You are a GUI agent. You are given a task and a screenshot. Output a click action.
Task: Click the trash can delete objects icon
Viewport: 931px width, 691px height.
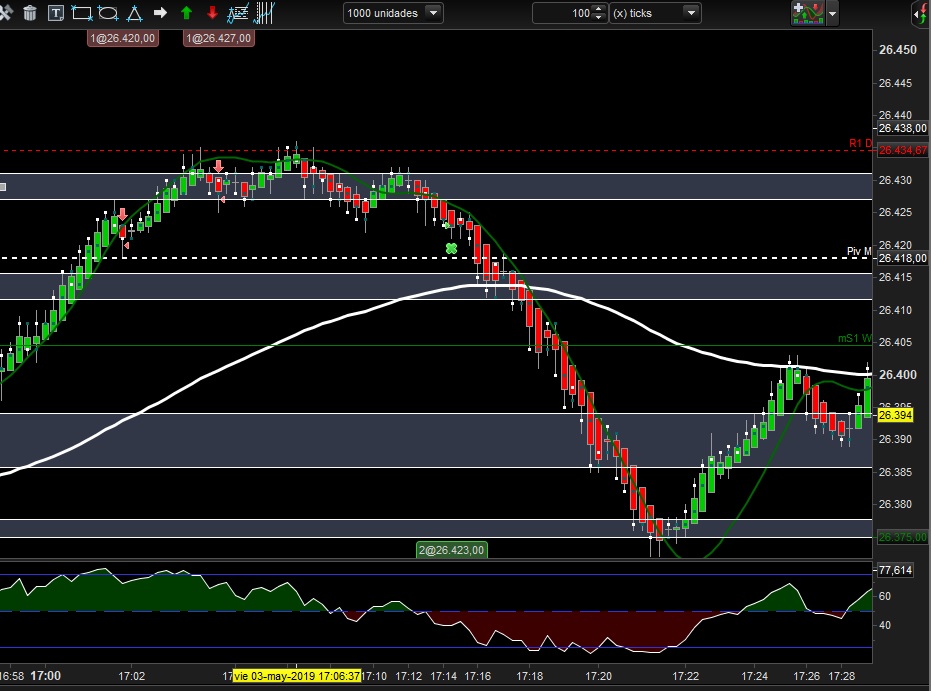click(30, 12)
